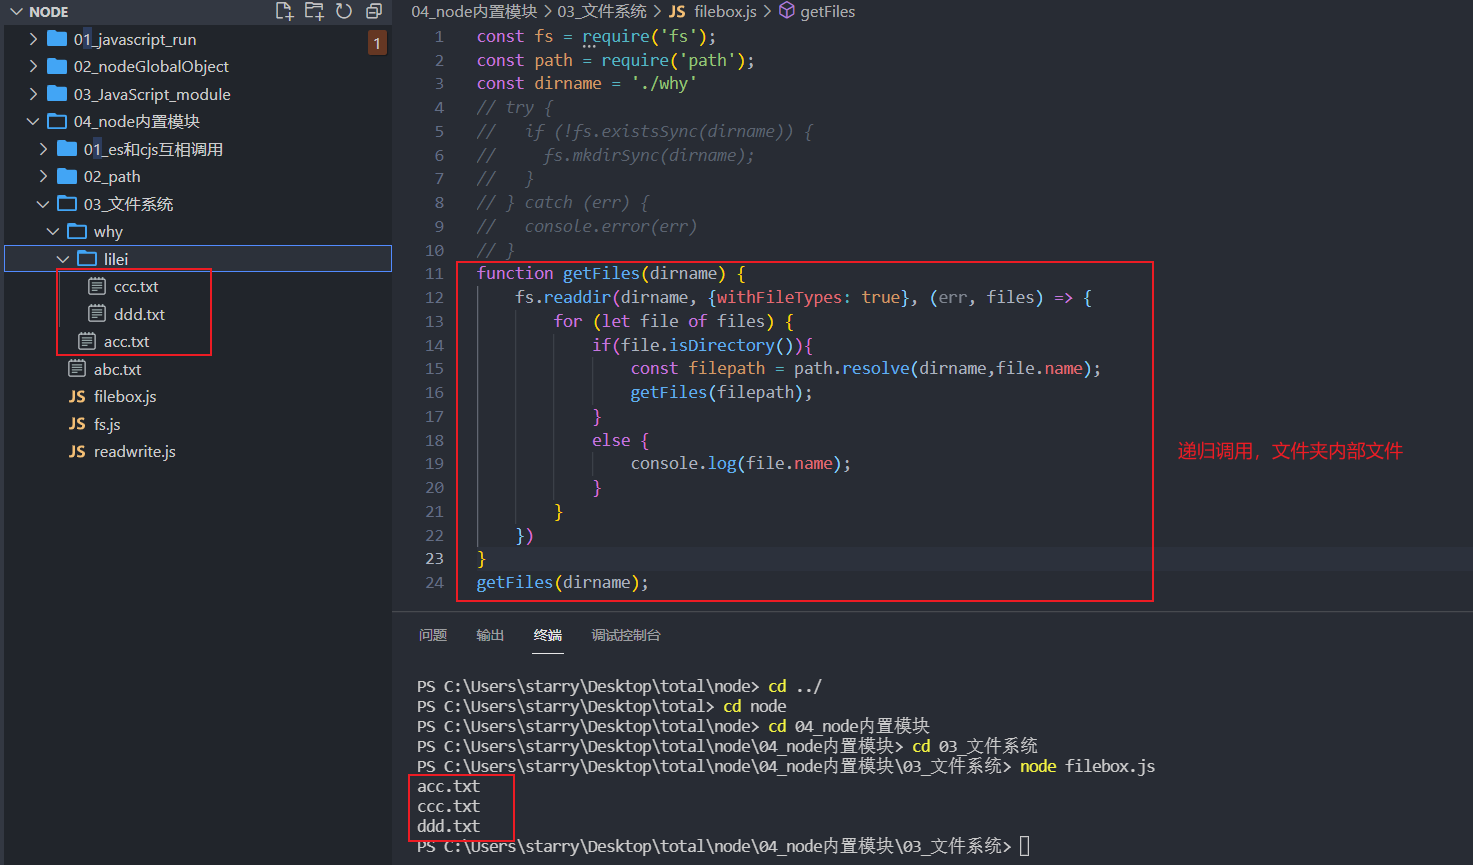This screenshot has height=865, width=1473.
Task: Click 'console.log(file.name);' on line 19
Action: (741, 464)
